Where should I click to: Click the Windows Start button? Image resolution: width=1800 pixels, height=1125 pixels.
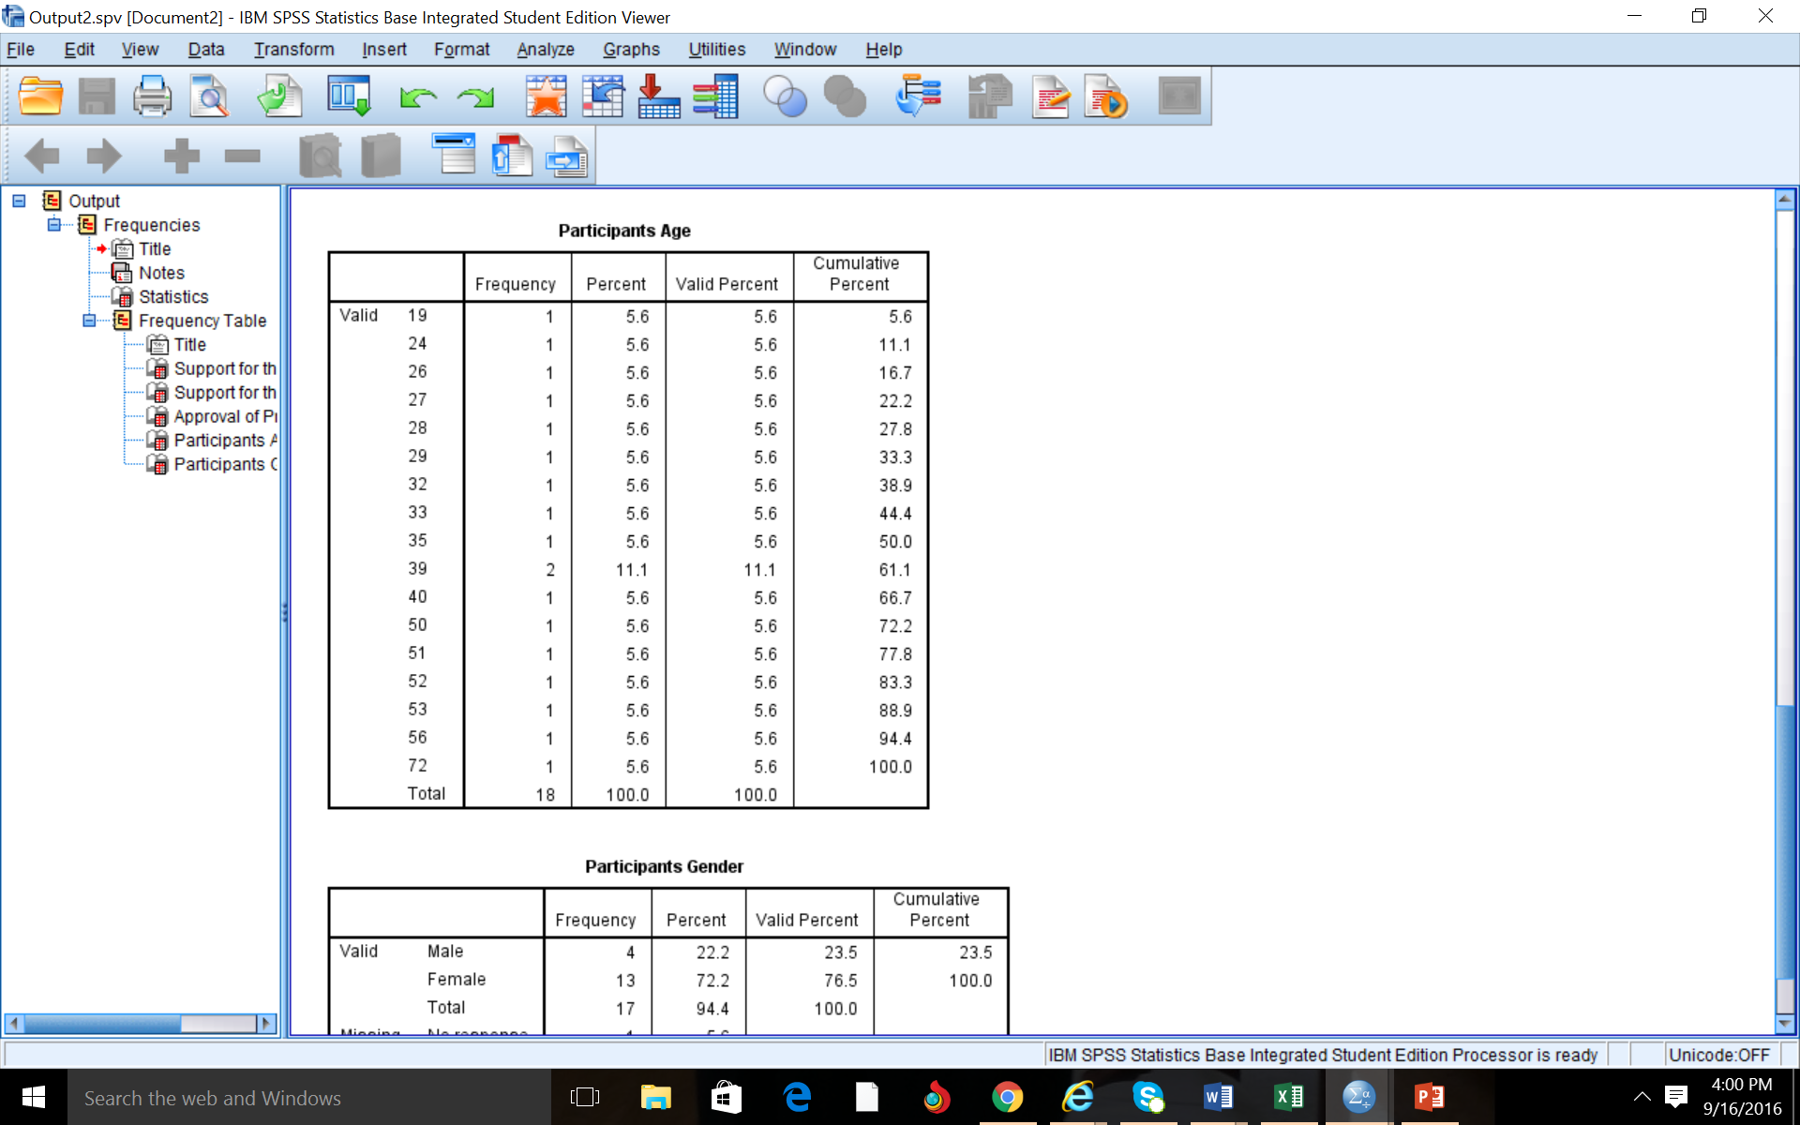coord(33,1097)
